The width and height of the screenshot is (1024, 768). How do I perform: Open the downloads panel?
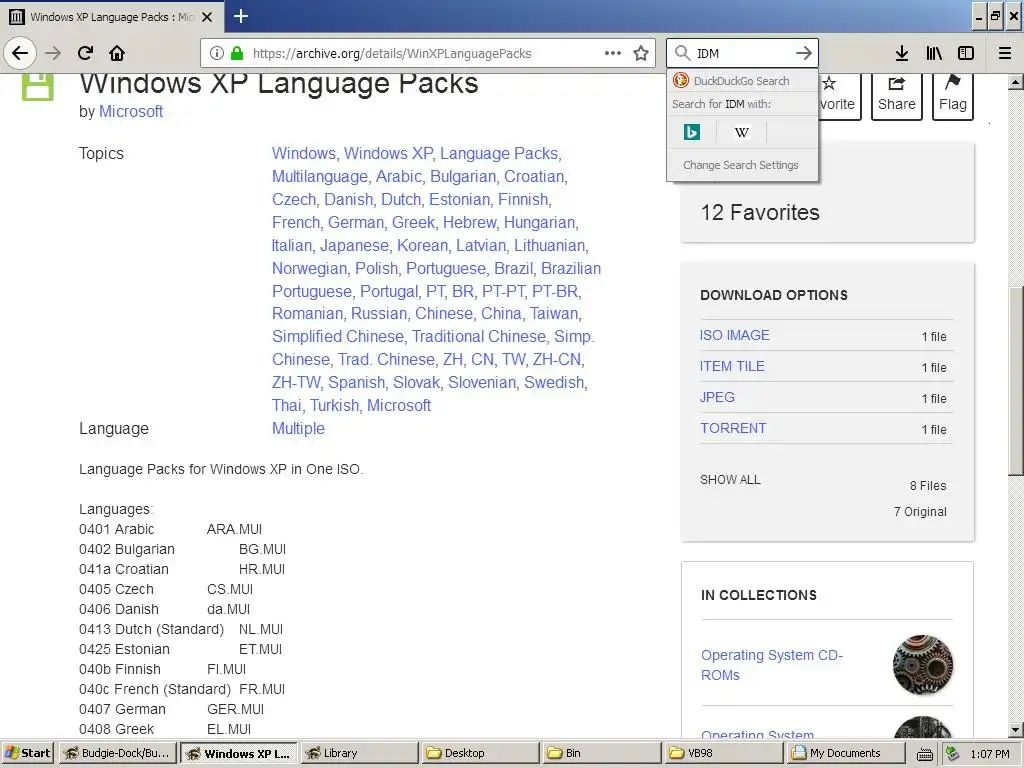[x=902, y=53]
